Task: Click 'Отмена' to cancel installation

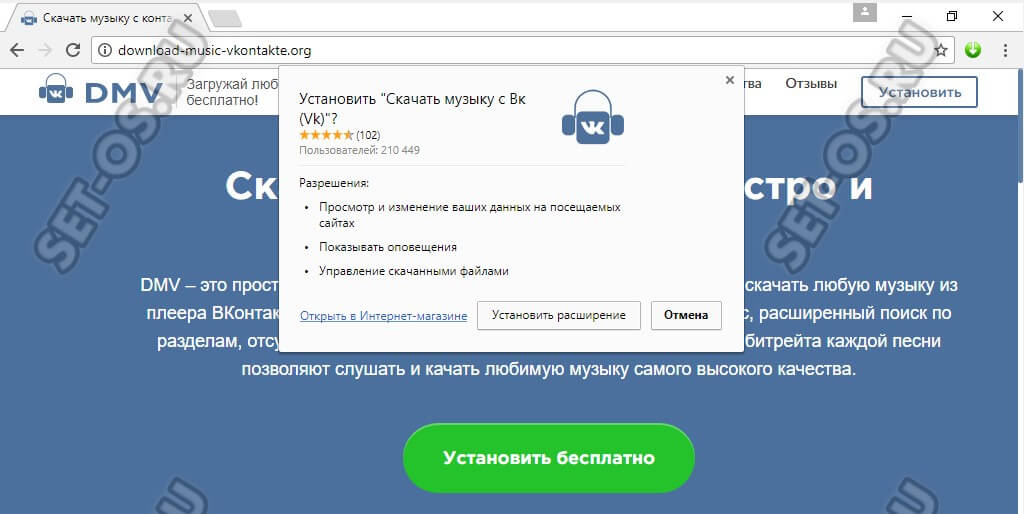Action: [x=686, y=315]
